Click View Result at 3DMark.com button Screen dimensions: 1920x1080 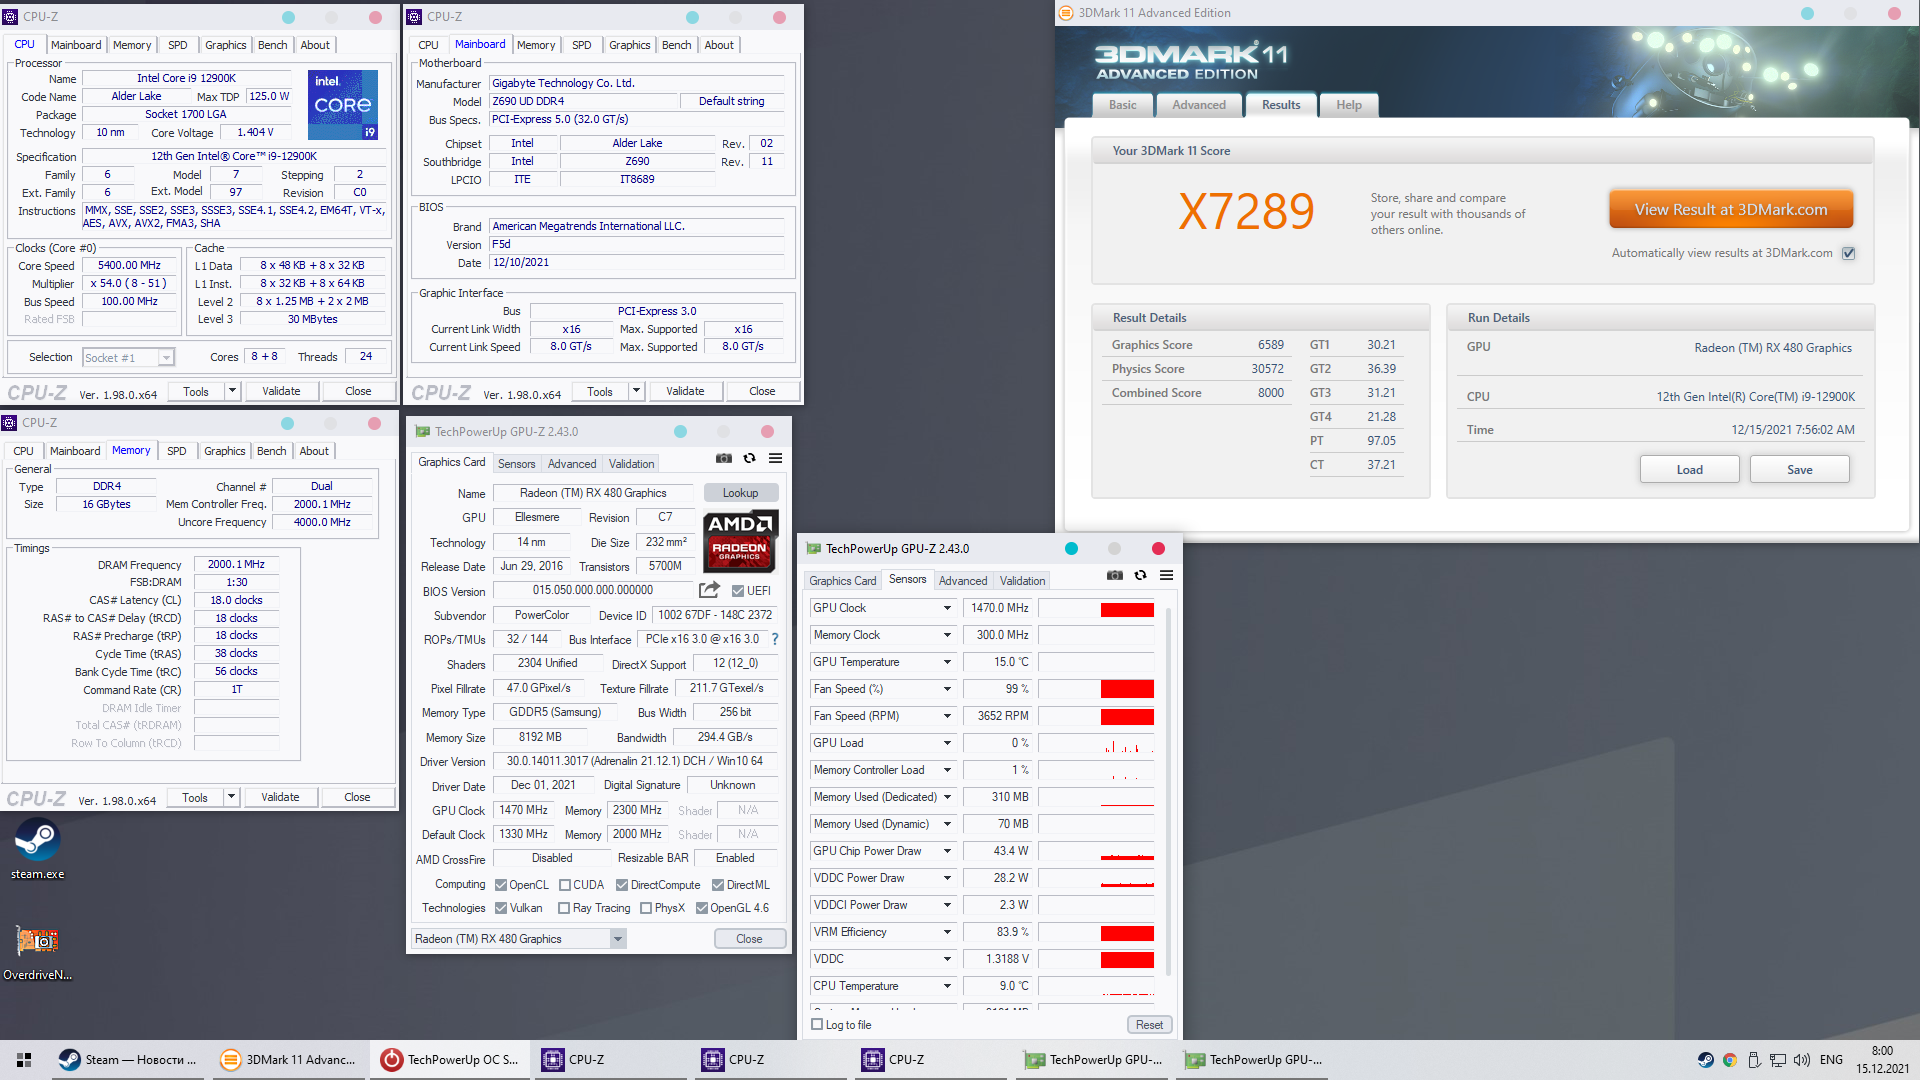[x=1731, y=210]
